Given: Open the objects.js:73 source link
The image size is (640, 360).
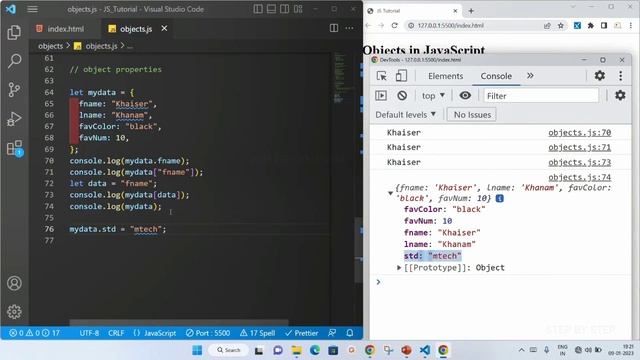Looking at the screenshot, I should [x=579, y=162].
